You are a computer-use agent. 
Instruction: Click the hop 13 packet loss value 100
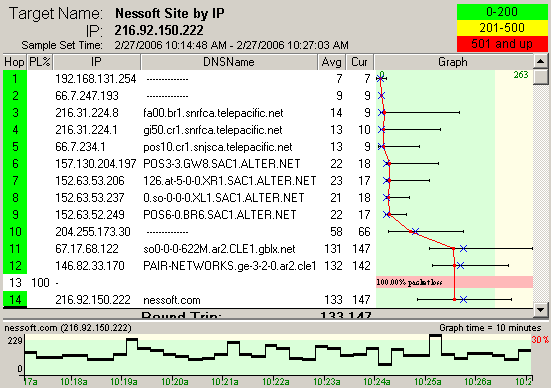click(40, 283)
